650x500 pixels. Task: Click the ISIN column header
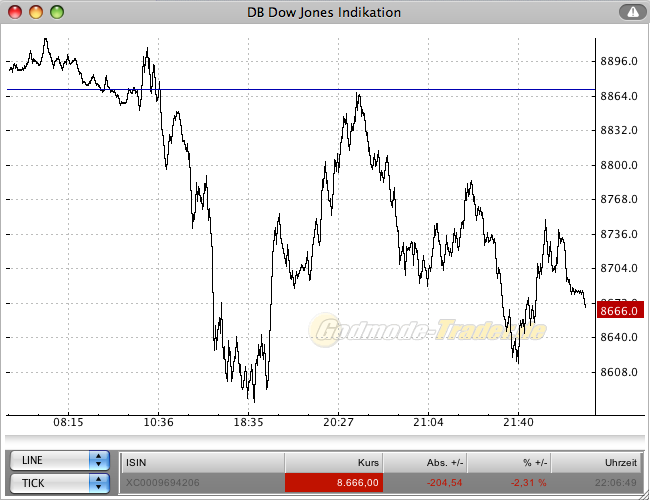pyautogui.click(x=203, y=463)
